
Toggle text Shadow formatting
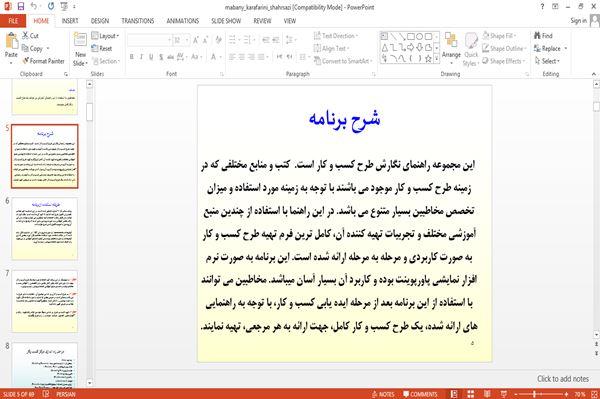161,57
